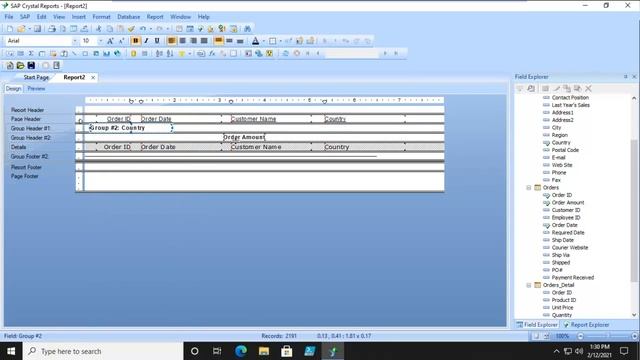Open the font size 10 dropdown
The height and width of the screenshot is (360, 640).
click(100, 41)
